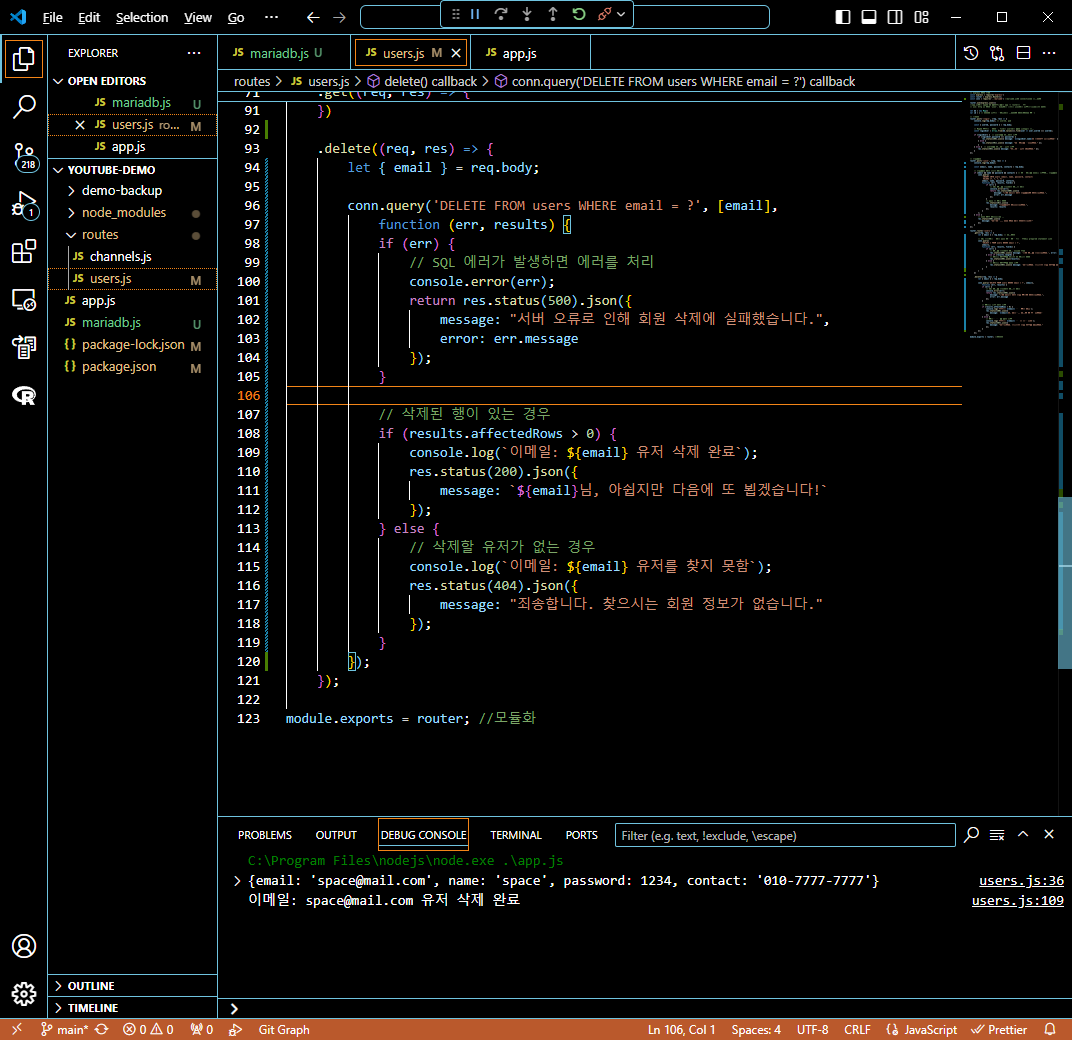Open channels.js in the explorer tree

point(120,256)
